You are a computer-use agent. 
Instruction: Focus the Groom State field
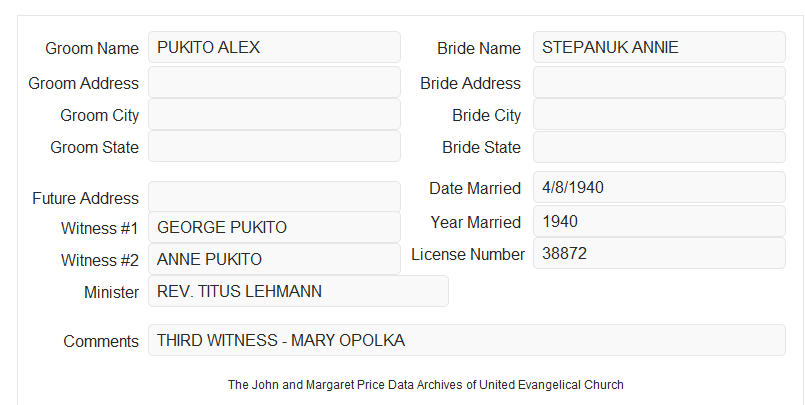click(x=274, y=146)
